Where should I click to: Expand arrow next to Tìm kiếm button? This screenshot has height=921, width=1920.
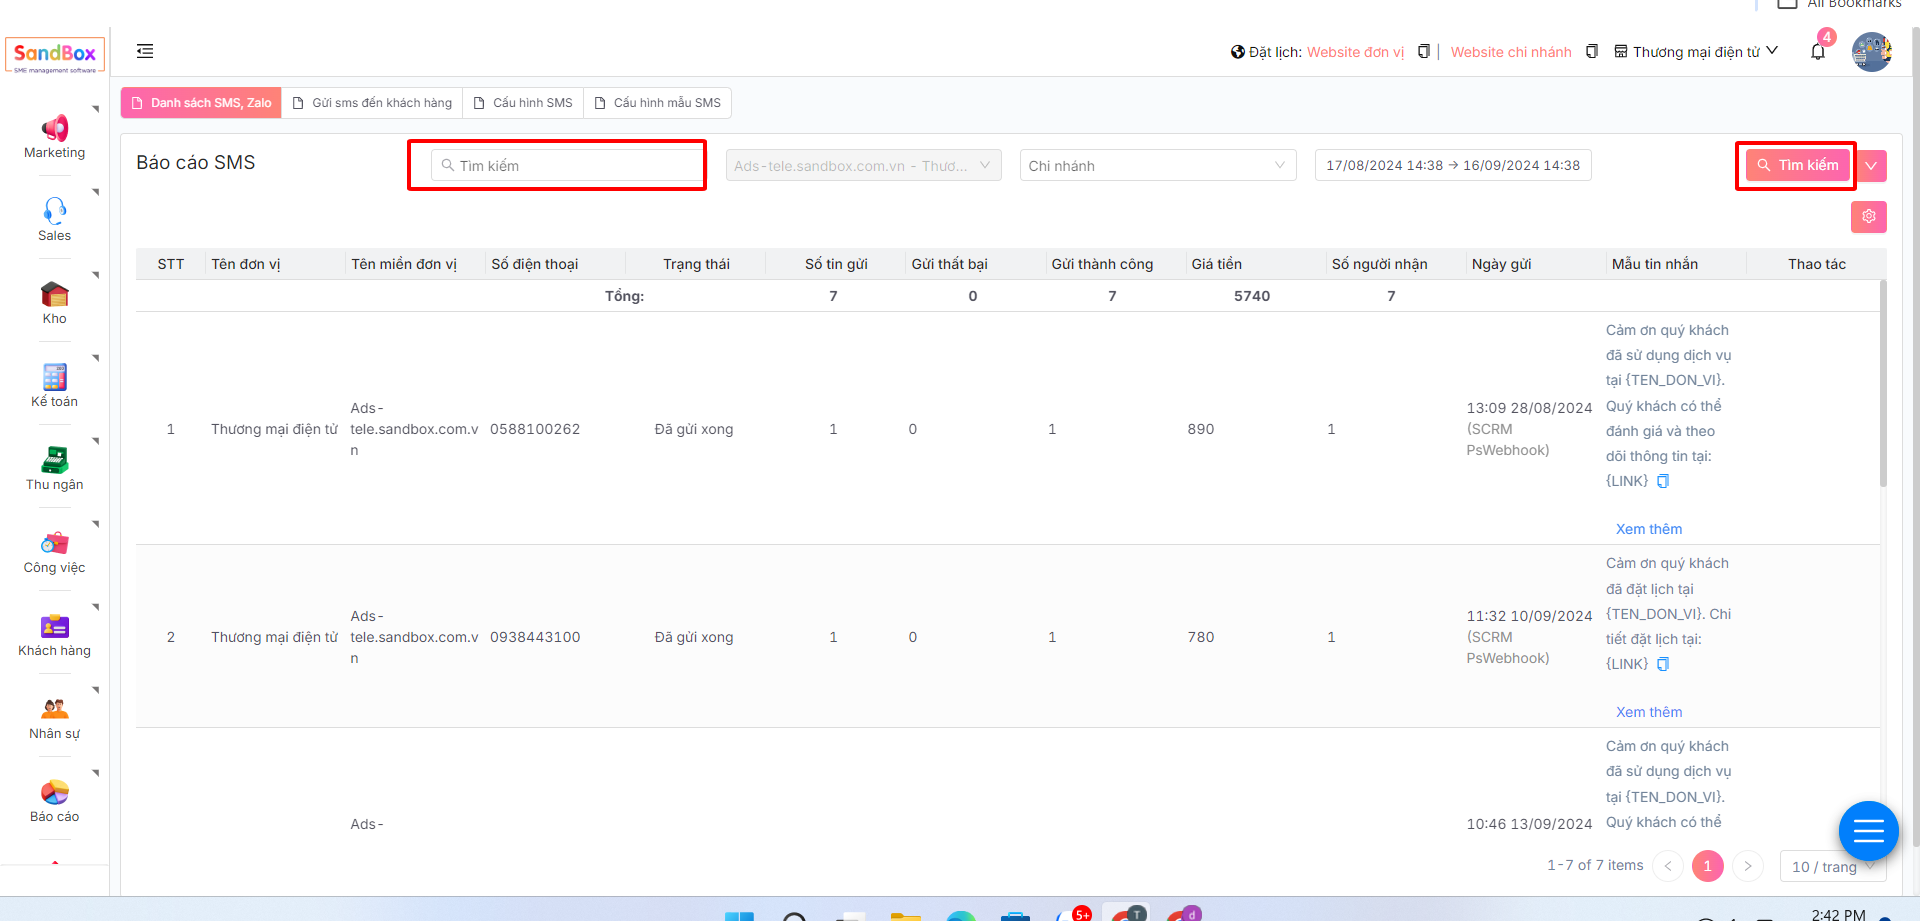pos(1871,166)
